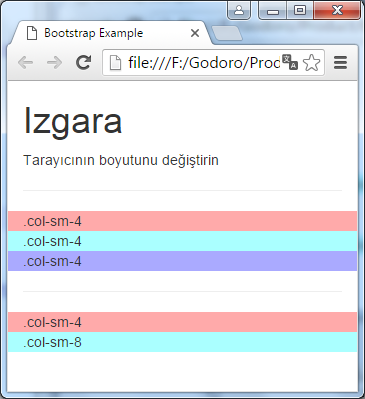Screen dimensions: 365x399
Task: Close the Bootstrap Example tab
Action: 195,33
